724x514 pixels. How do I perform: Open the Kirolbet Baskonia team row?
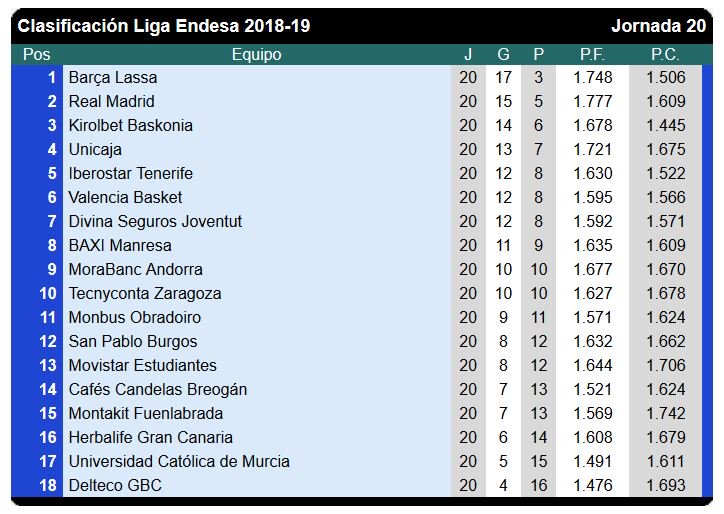(x=130, y=125)
